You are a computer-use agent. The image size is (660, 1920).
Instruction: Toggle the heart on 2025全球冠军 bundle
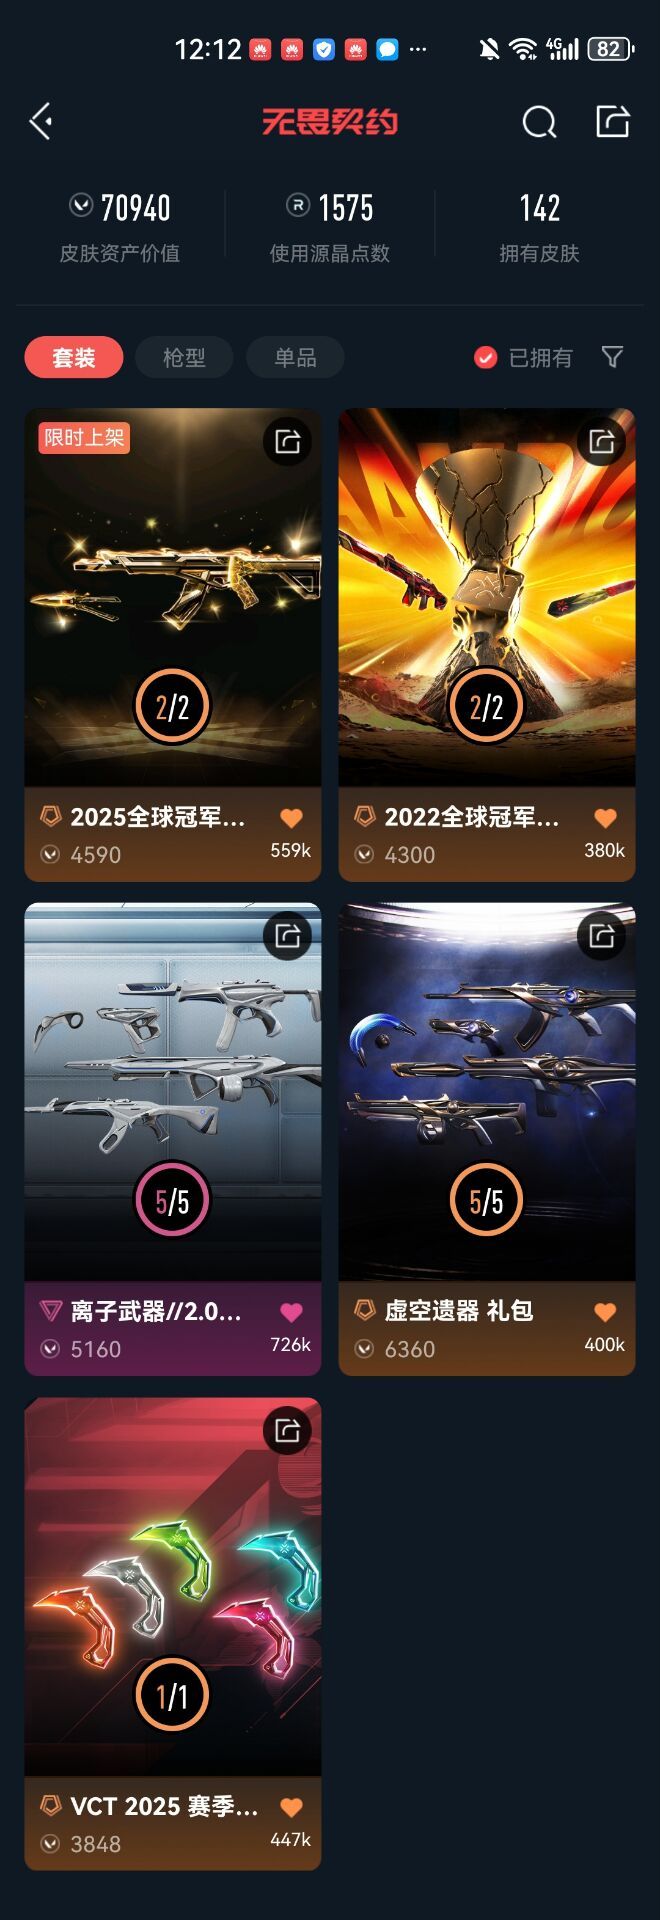(x=291, y=818)
